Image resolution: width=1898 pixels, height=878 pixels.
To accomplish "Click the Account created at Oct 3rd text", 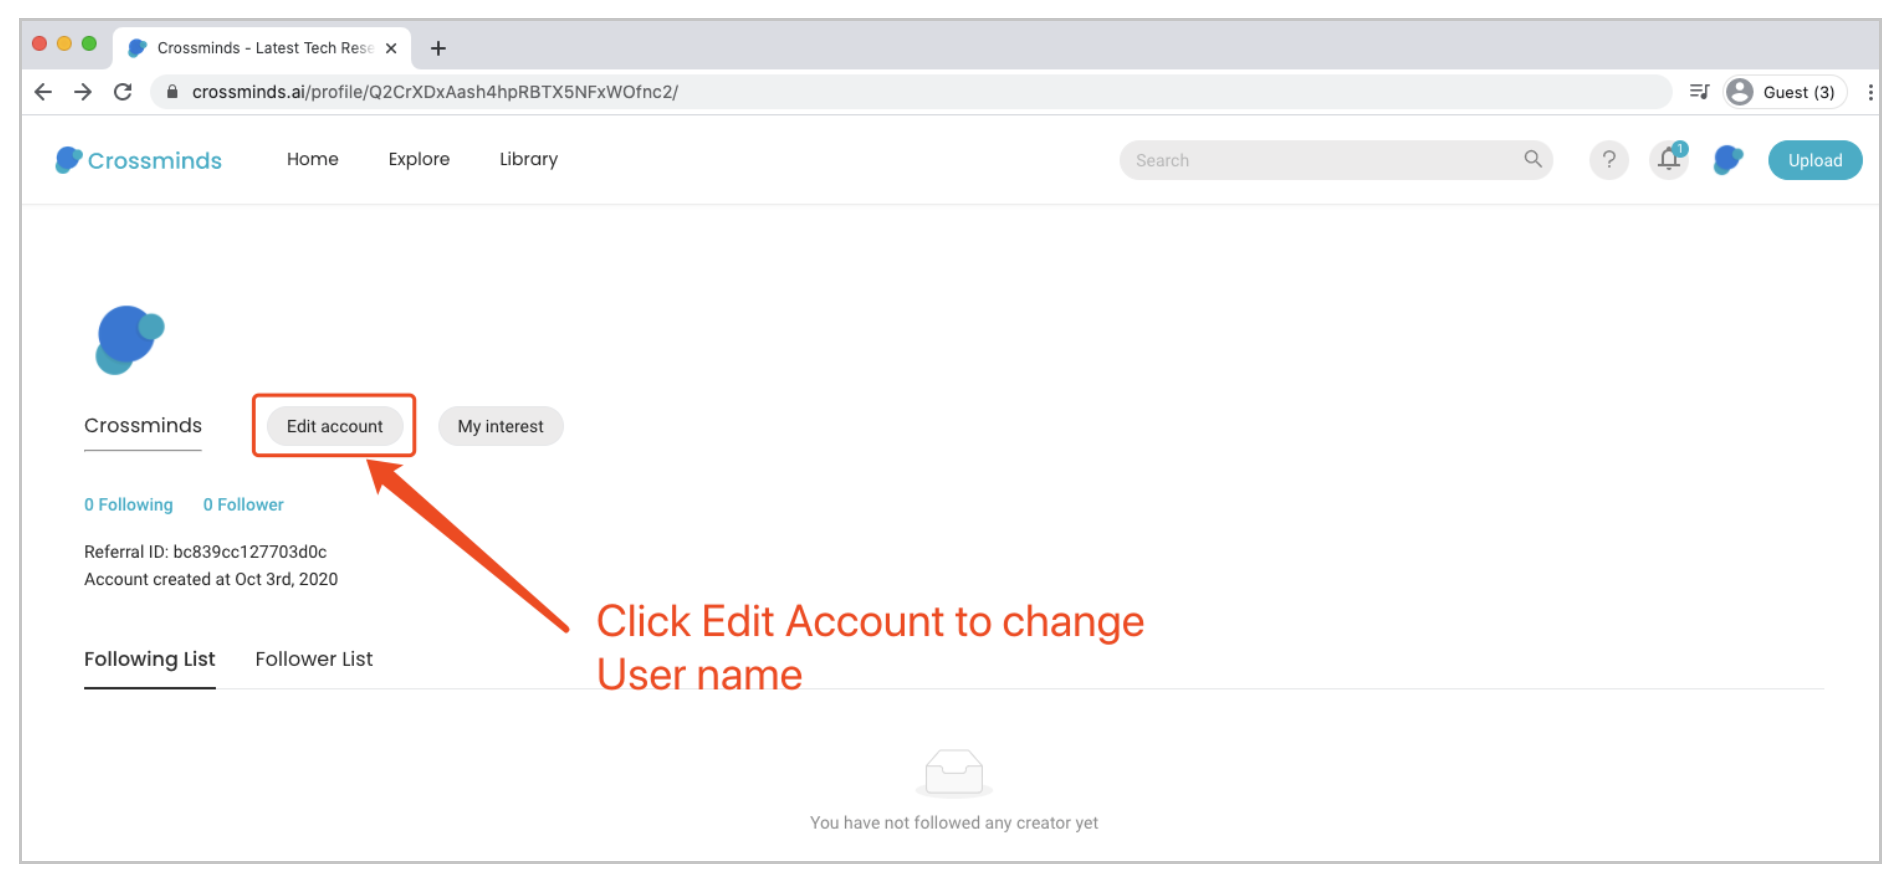I will [211, 579].
